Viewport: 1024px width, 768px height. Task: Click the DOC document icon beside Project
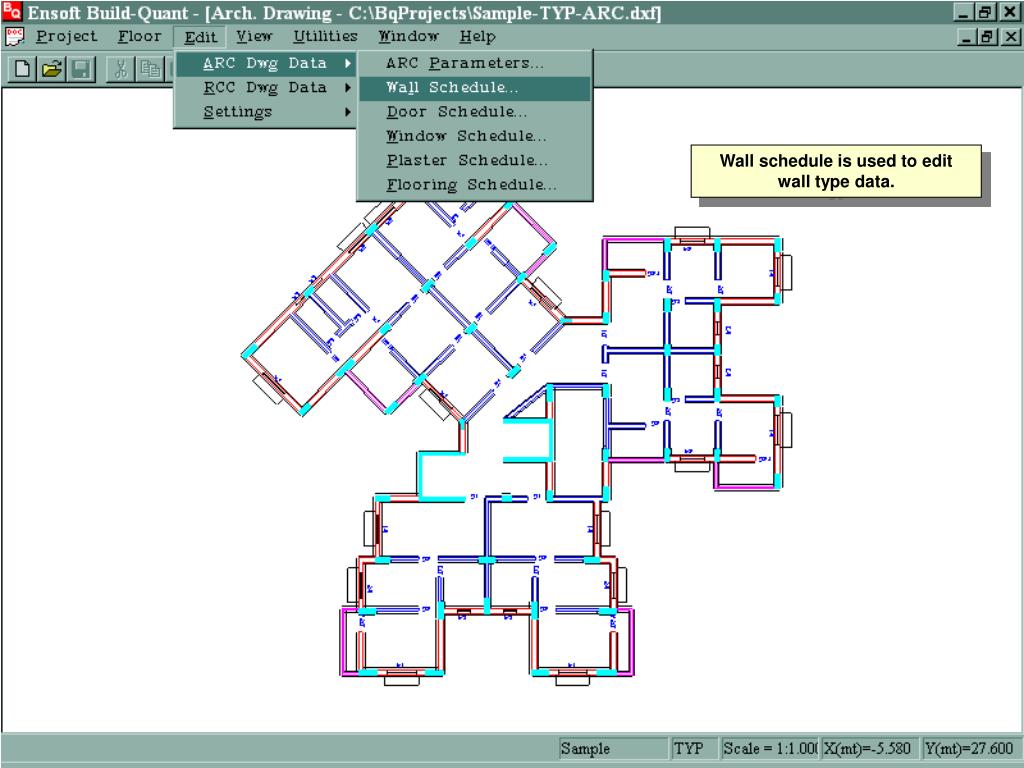[x=14, y=37]
